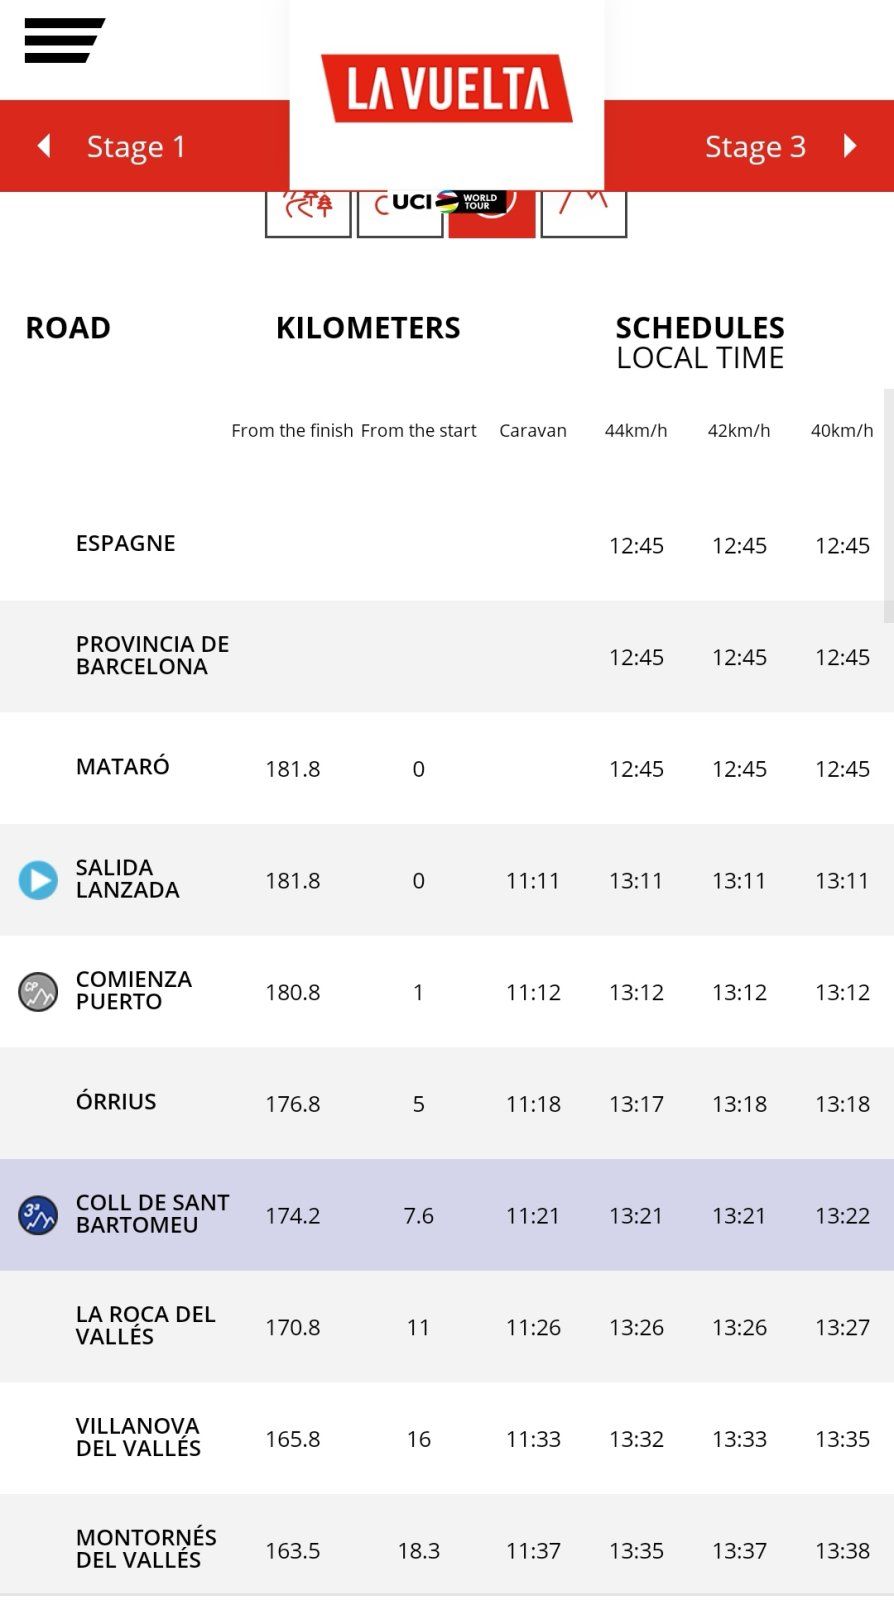Go to next Stage 3 arrow
This screenshot has width=894, height=1600.
(x=850, y=146)
